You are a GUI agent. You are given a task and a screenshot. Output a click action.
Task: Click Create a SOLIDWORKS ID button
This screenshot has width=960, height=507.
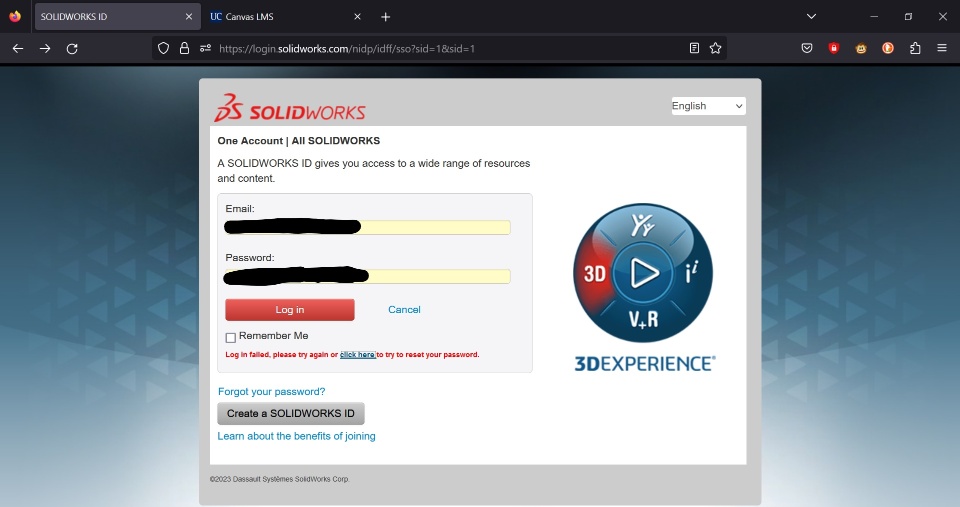point(291,413)
